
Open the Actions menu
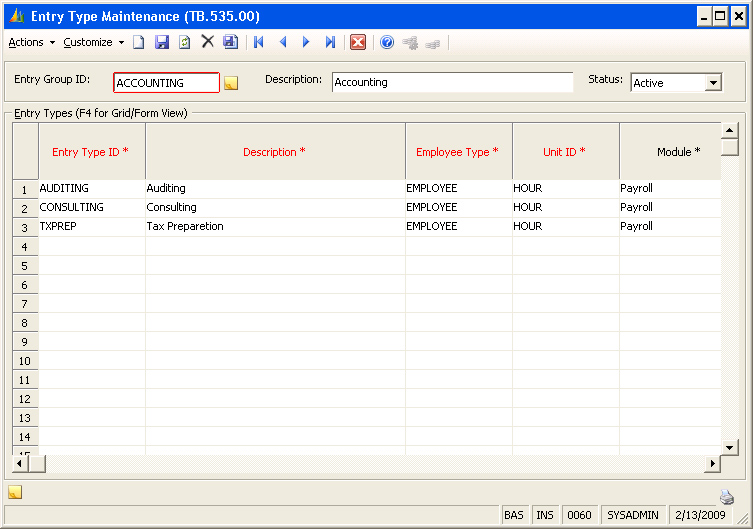[26, 42]
